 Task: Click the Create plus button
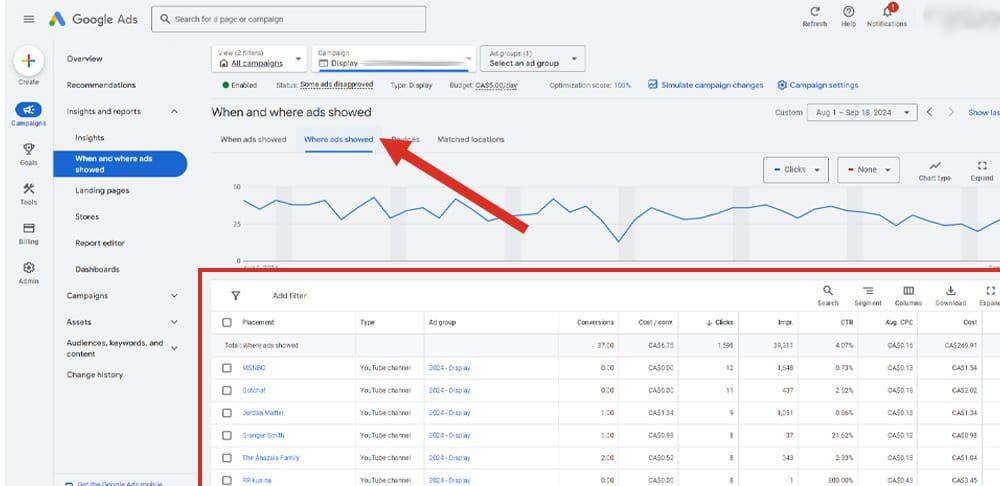(x=28, y=61)
